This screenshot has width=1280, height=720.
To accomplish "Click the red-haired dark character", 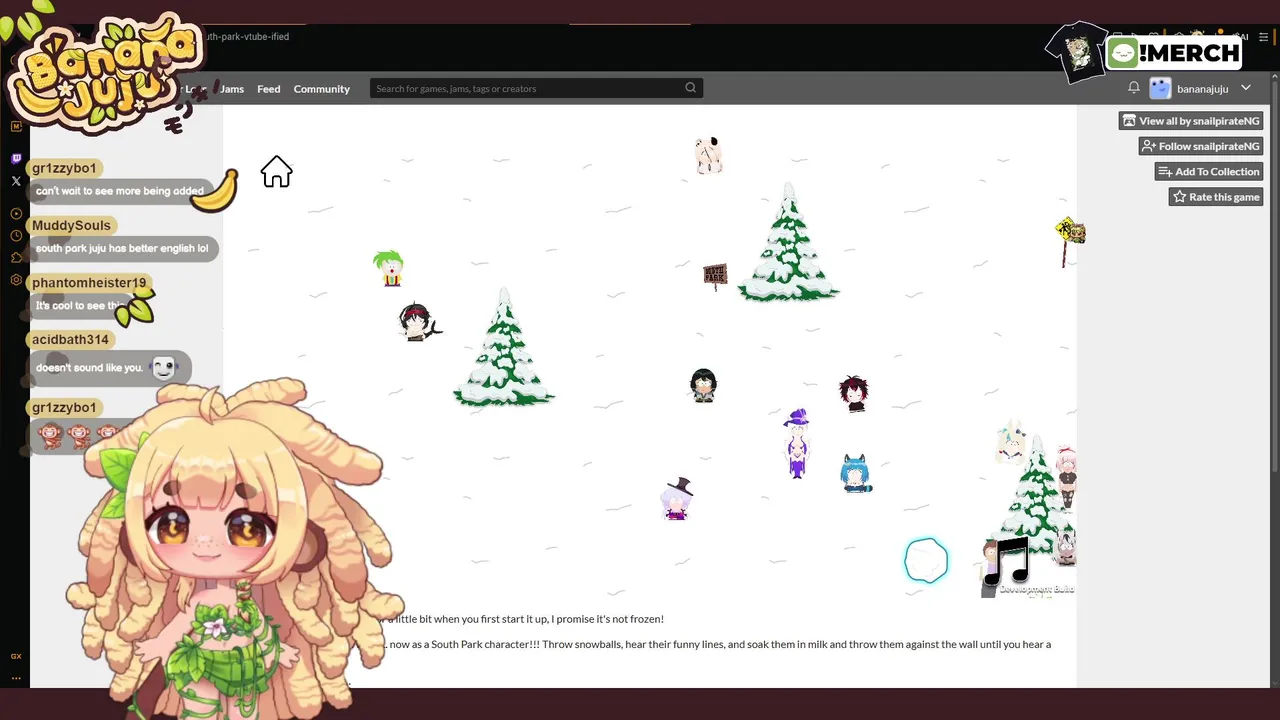I will click(854, 393).
